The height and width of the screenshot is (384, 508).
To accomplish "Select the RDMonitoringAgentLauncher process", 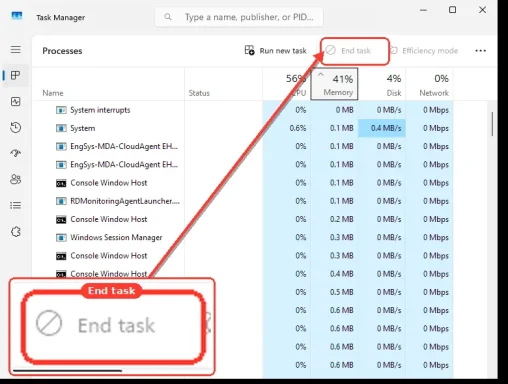I will pos(243,201).
